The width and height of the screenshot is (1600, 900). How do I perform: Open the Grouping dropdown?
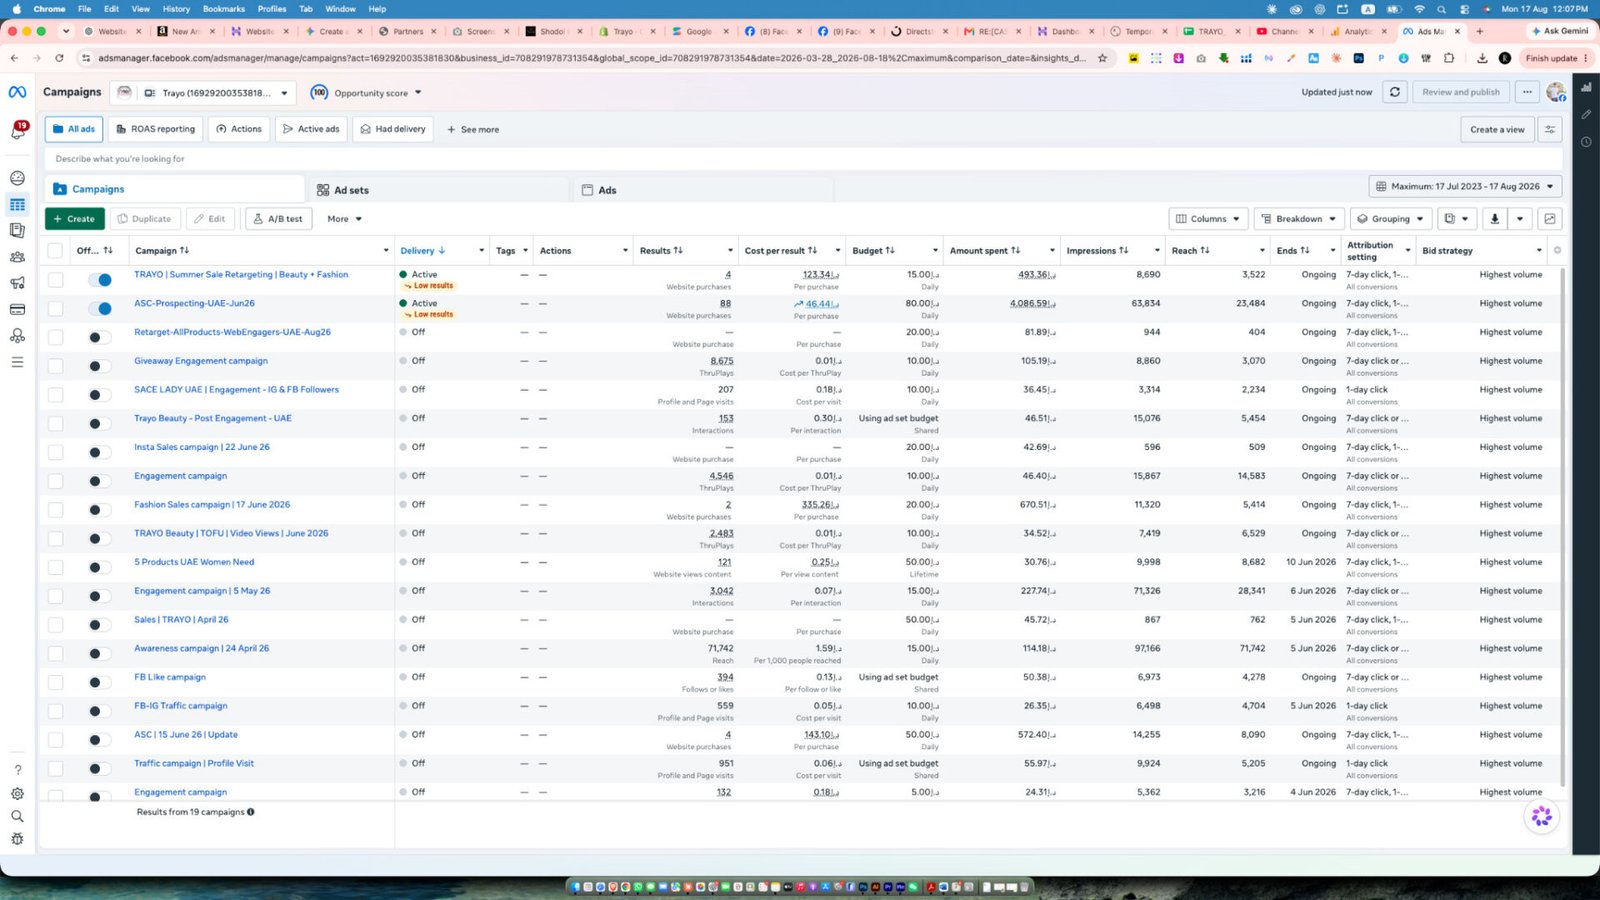pyautogui.click(x=1390, y=219)
